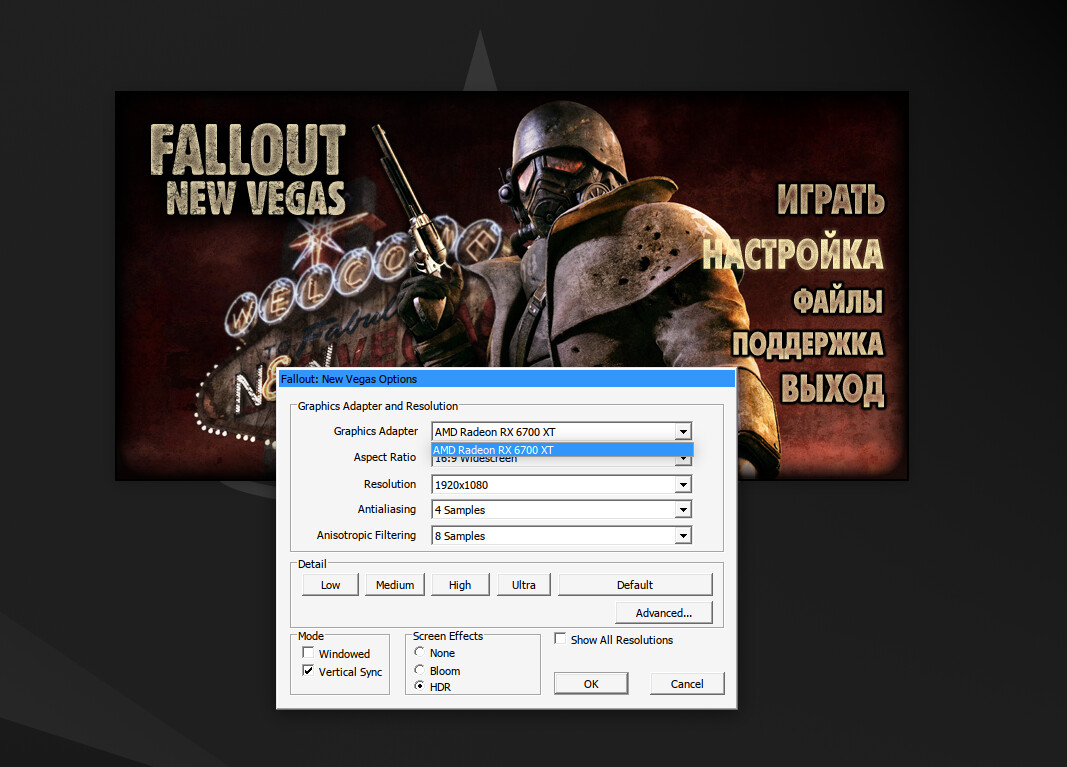This screenshot has width=1067, height=767.
Task: Cancel the options dialog
Action: (x=686, y=684)
